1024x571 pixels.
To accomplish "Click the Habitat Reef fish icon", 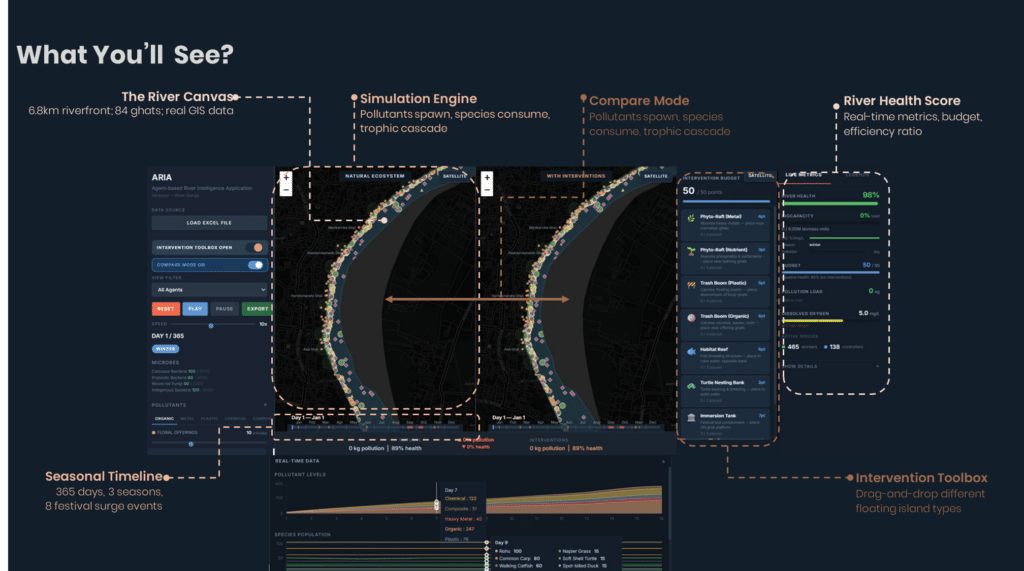I will pos(690,353).
